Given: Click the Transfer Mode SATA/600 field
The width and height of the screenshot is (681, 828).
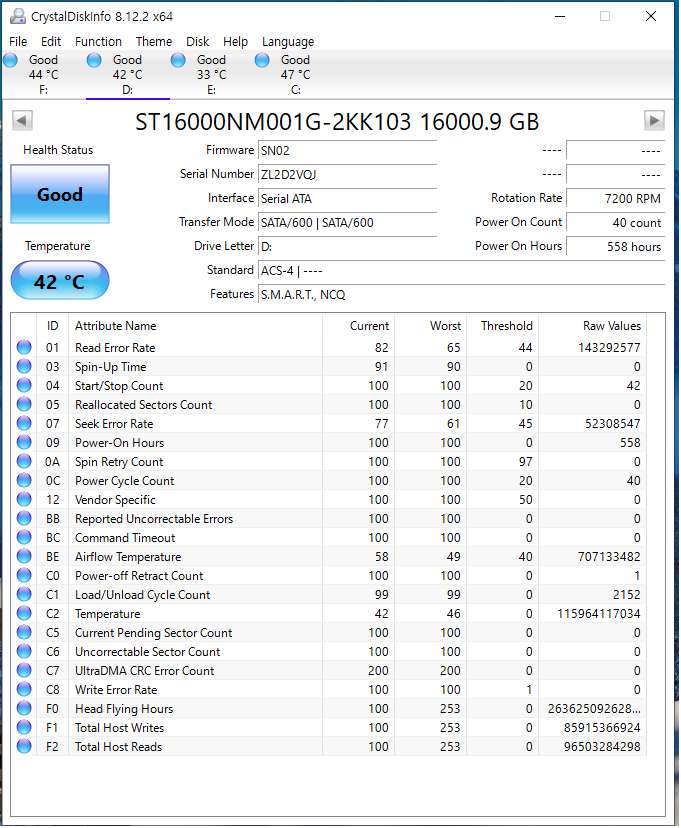Looking at the screenshot, I should pos(347,222).
